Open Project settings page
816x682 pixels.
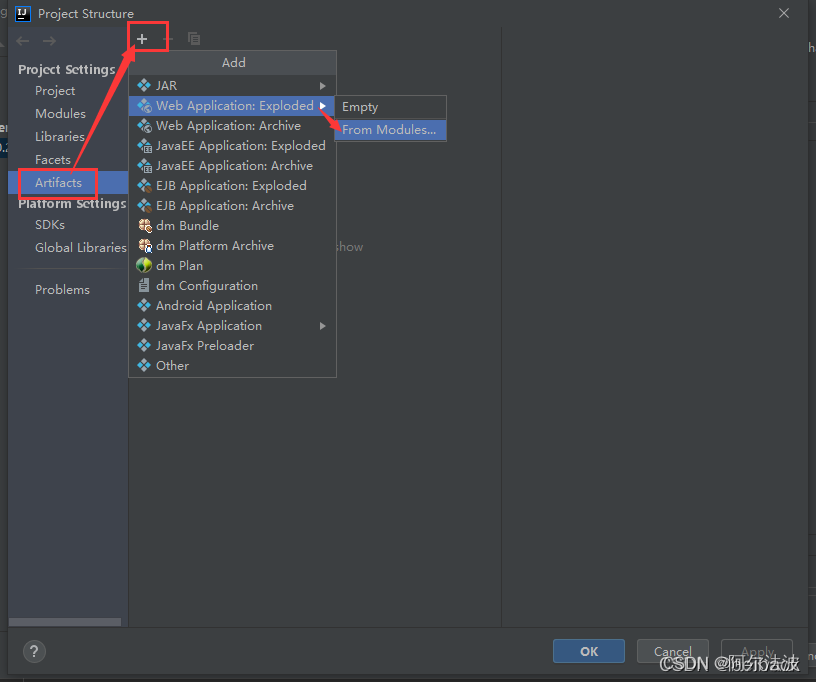tap(55, 91)
